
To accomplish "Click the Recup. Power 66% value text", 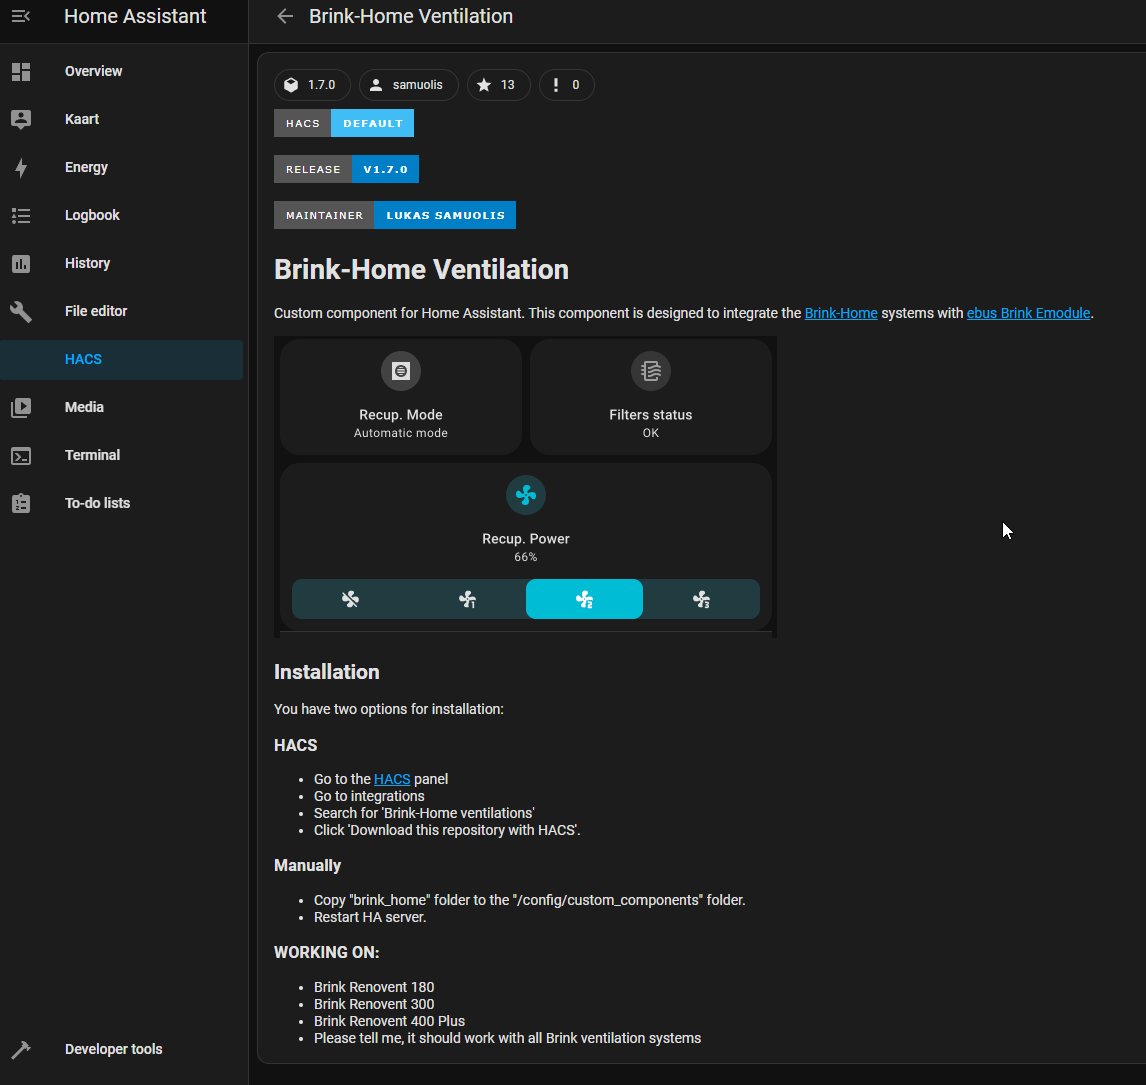I will [525, 557].
